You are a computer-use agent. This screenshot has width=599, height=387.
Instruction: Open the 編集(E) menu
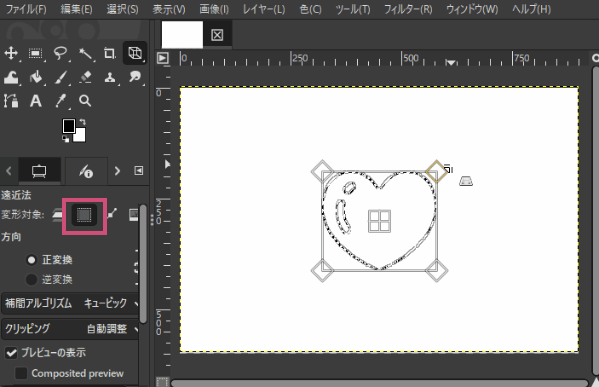click(x=76, y=9)
